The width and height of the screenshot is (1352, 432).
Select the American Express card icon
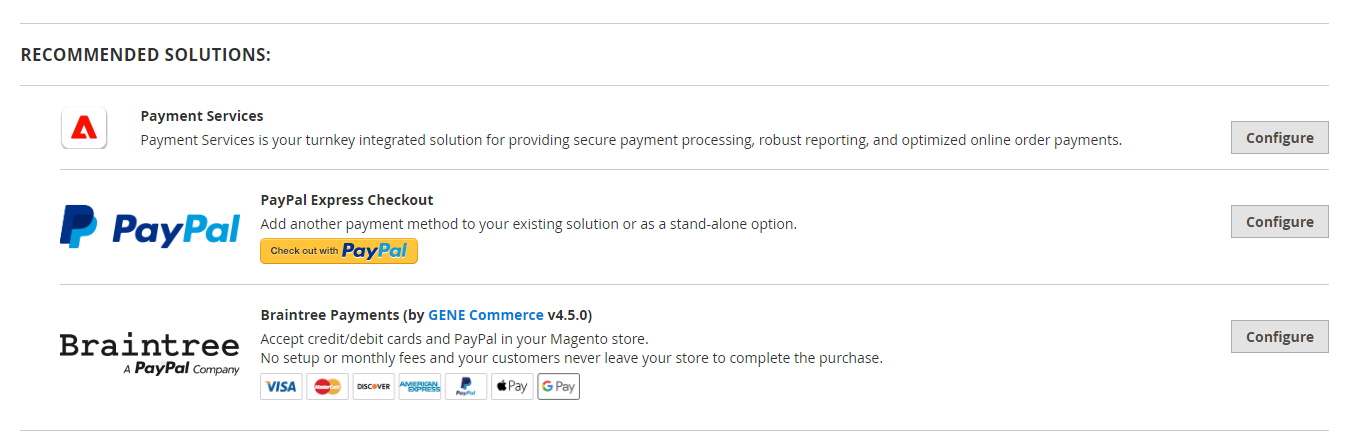coord(420,387)
